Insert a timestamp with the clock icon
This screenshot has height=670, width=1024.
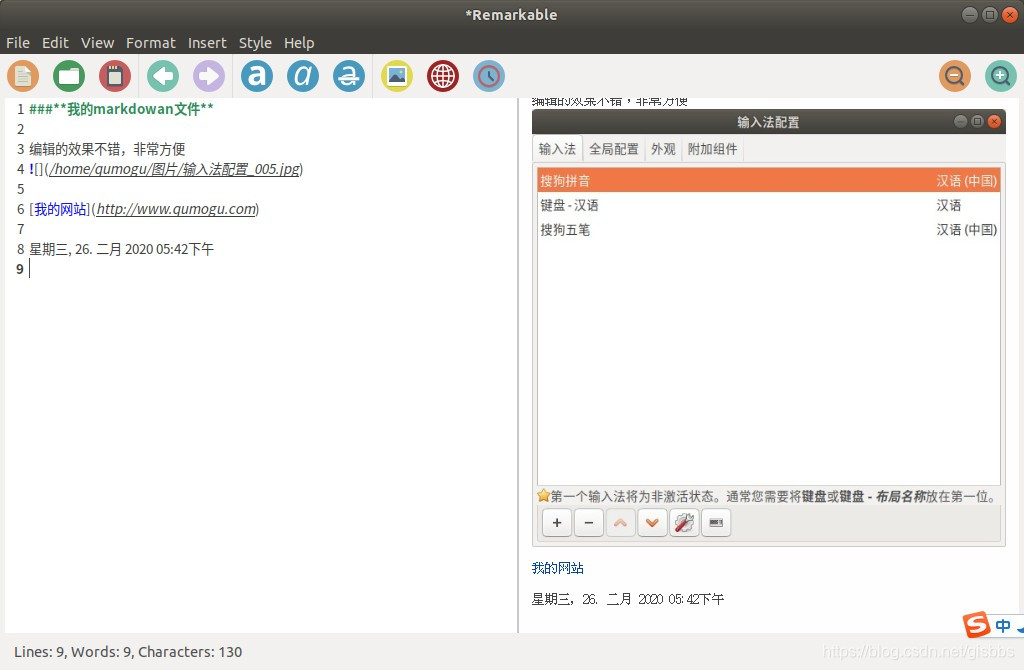pos(488,76)
